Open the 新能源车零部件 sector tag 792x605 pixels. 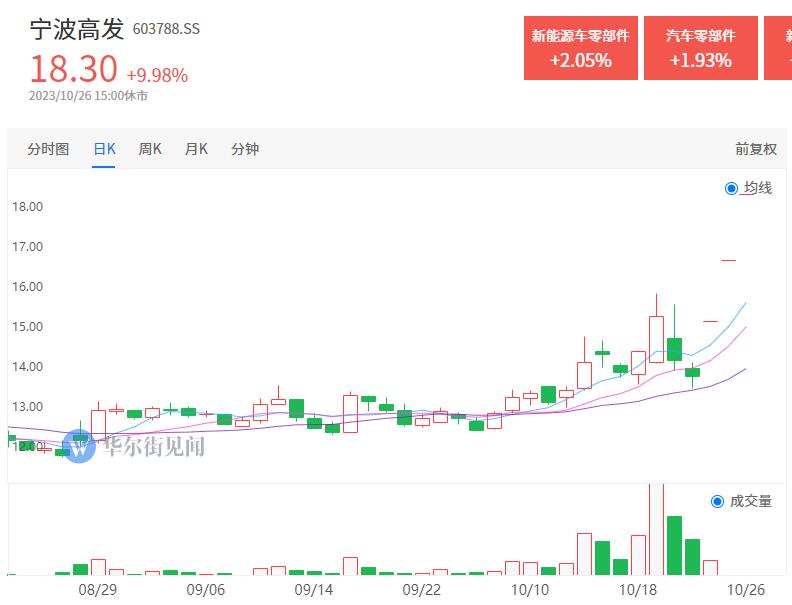(580, 48)
